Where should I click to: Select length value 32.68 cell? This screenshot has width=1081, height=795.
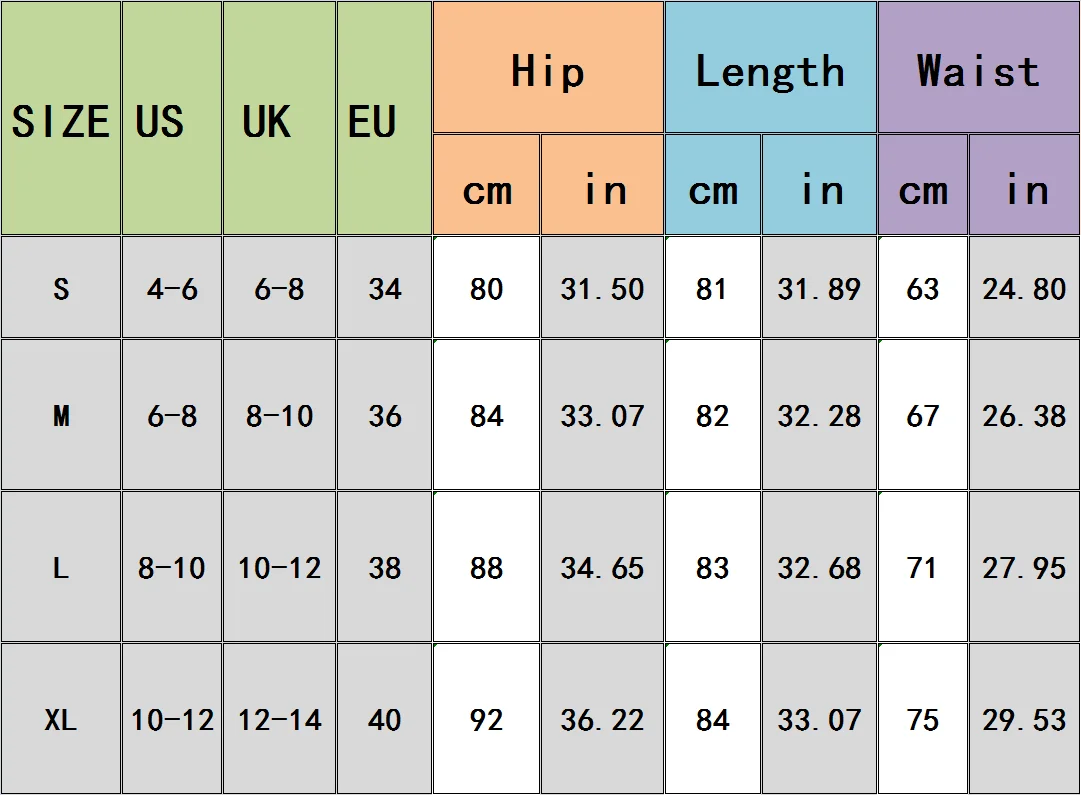(x=819, y=566)
